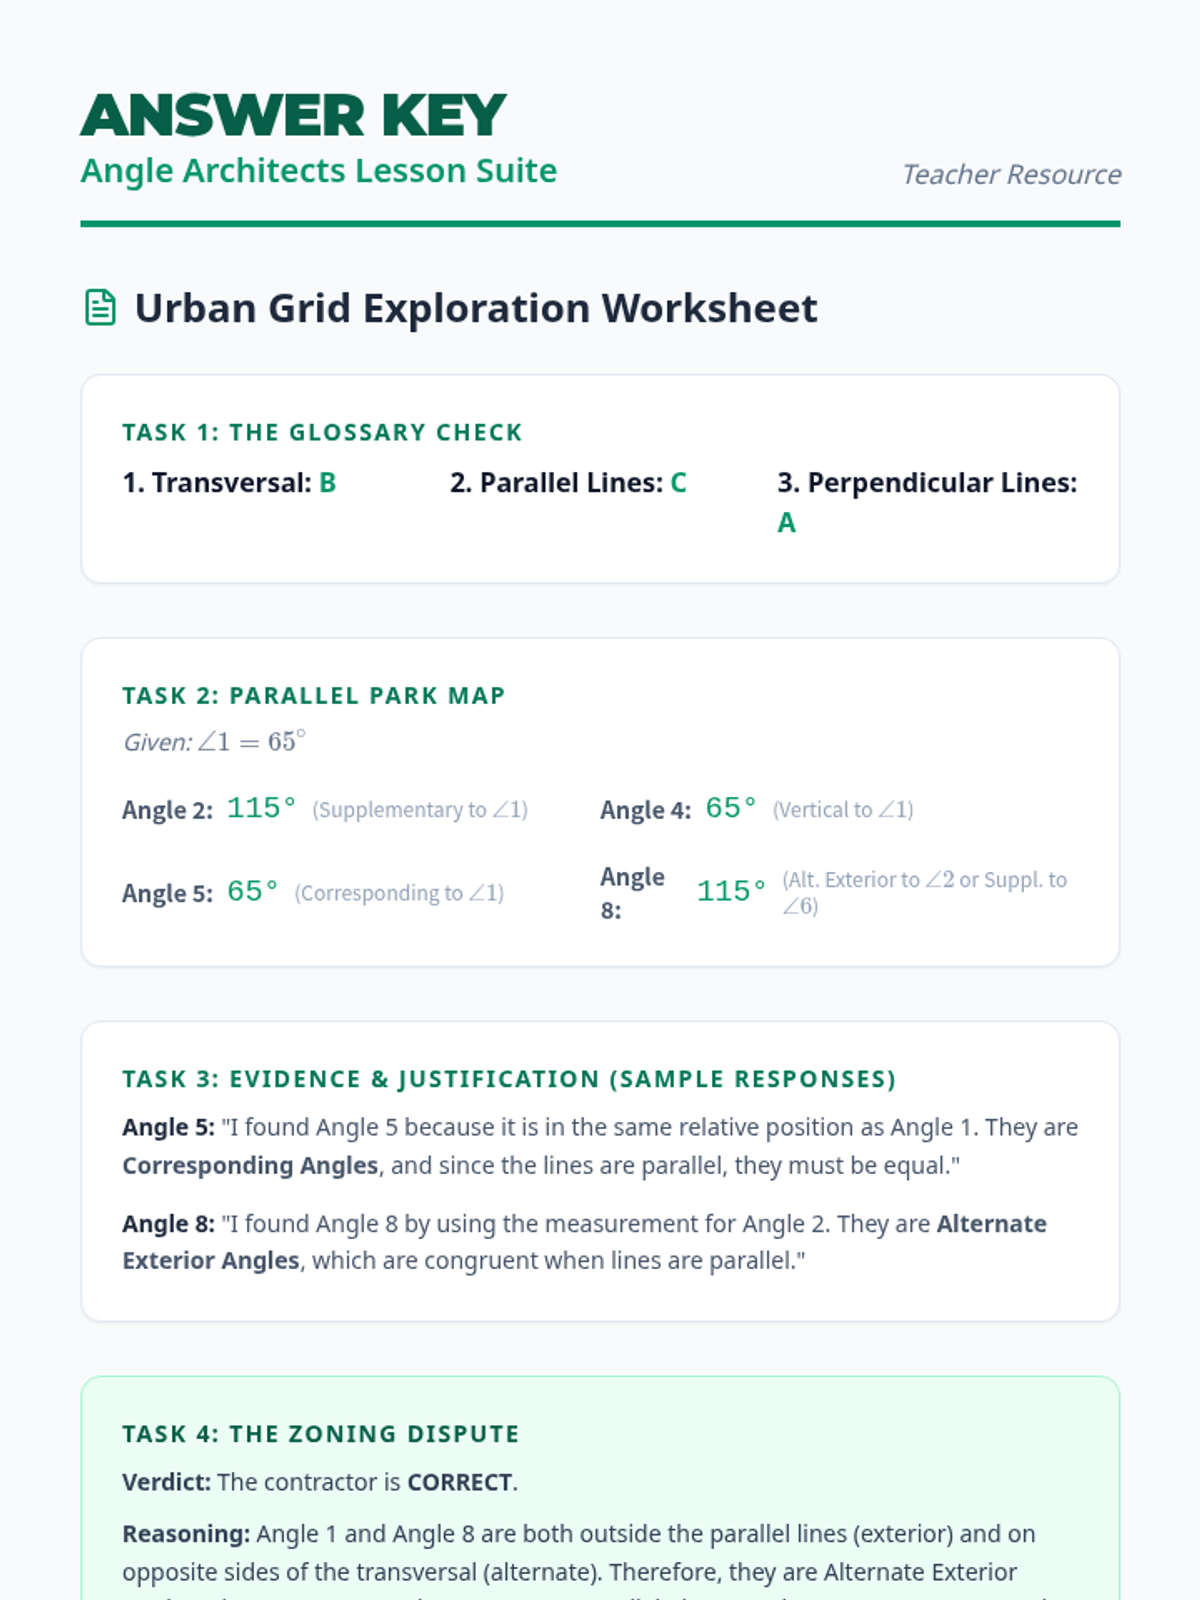Click the Supplementary to ∠1 note
1200x1600 pixels.
[x=420, y=810]
